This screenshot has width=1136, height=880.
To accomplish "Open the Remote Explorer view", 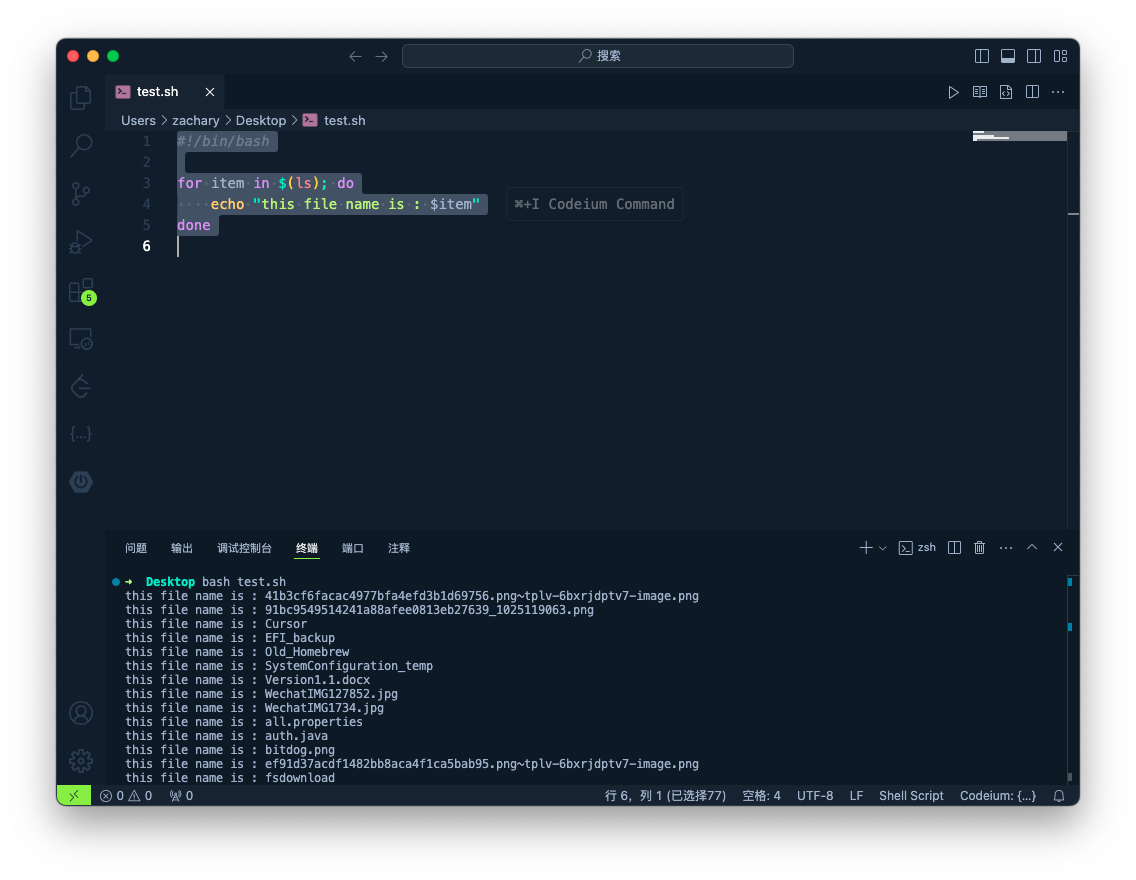I will coord(81,339).
